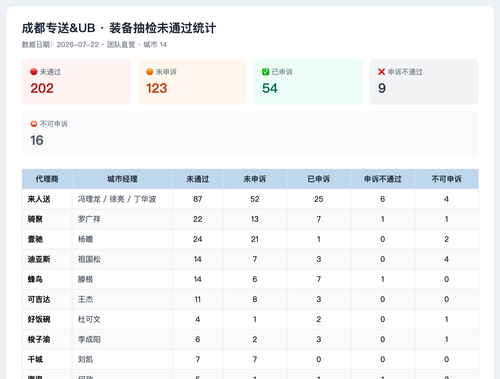This screenshot has width=500, height=379.
Task: Select the agent name 梭子渝
Action: click(39, 339)
